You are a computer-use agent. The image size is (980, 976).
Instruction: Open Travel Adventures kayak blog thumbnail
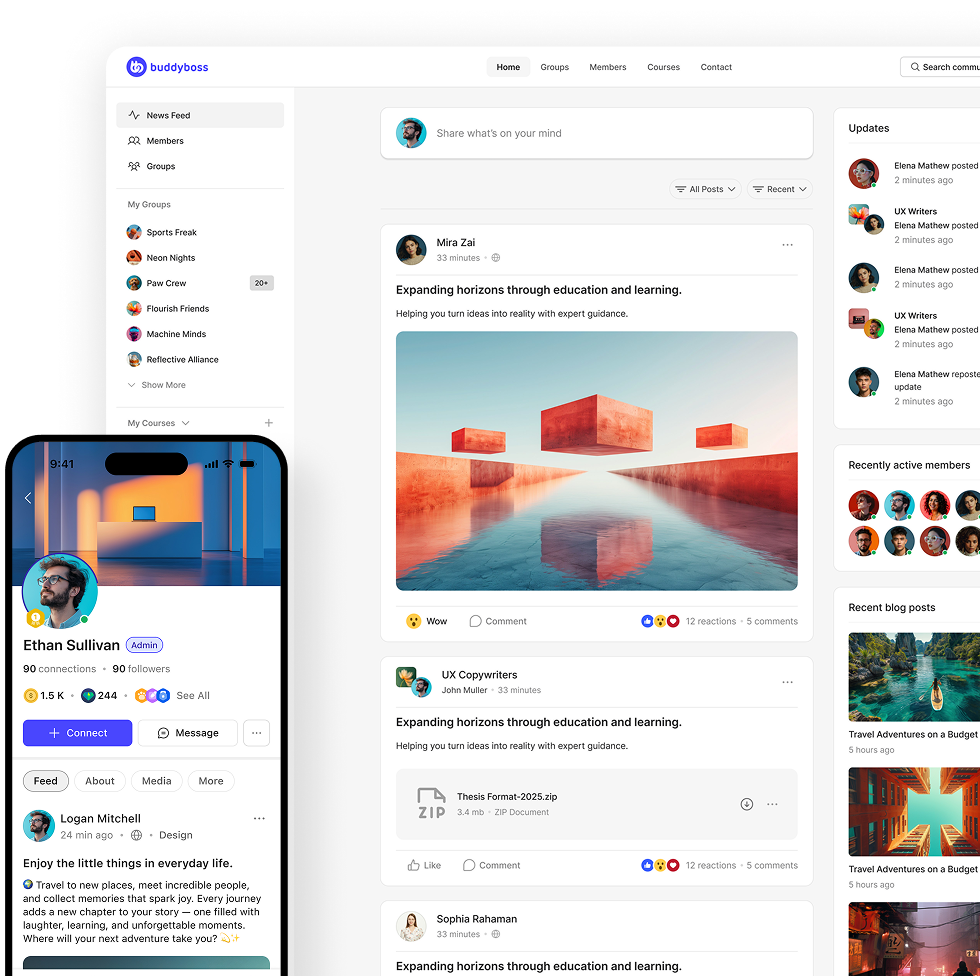pos(914,677)
